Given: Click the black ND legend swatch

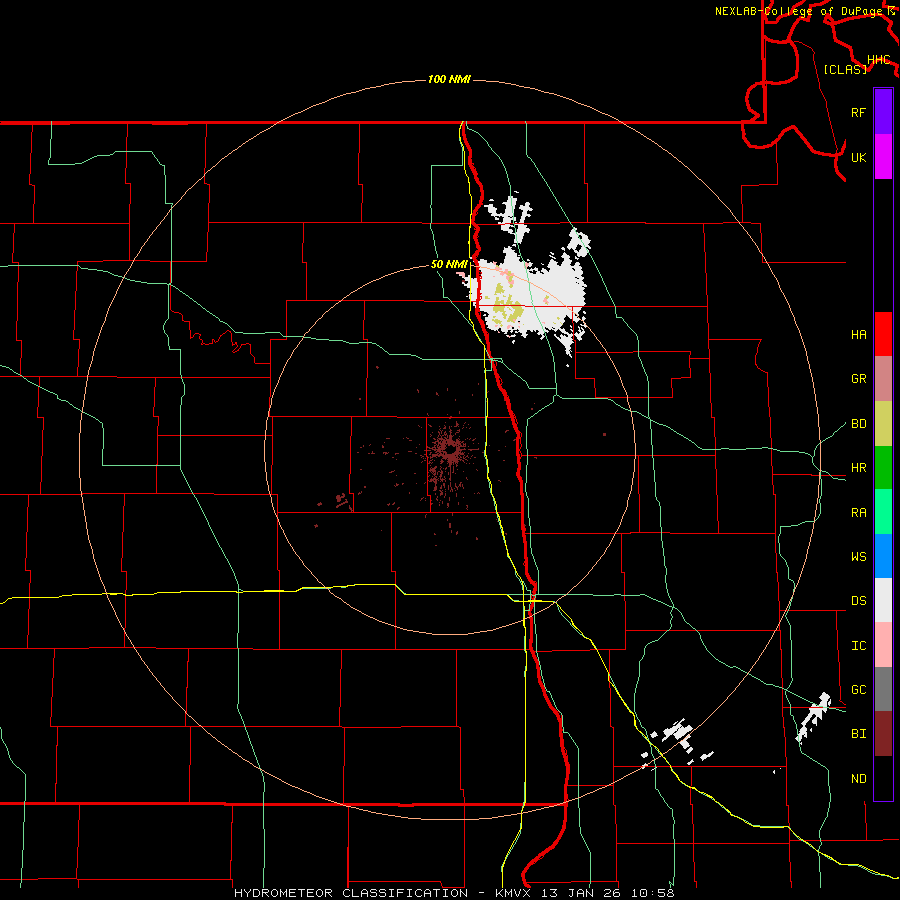Looking at the screenshot, I should tap(883, 778).
